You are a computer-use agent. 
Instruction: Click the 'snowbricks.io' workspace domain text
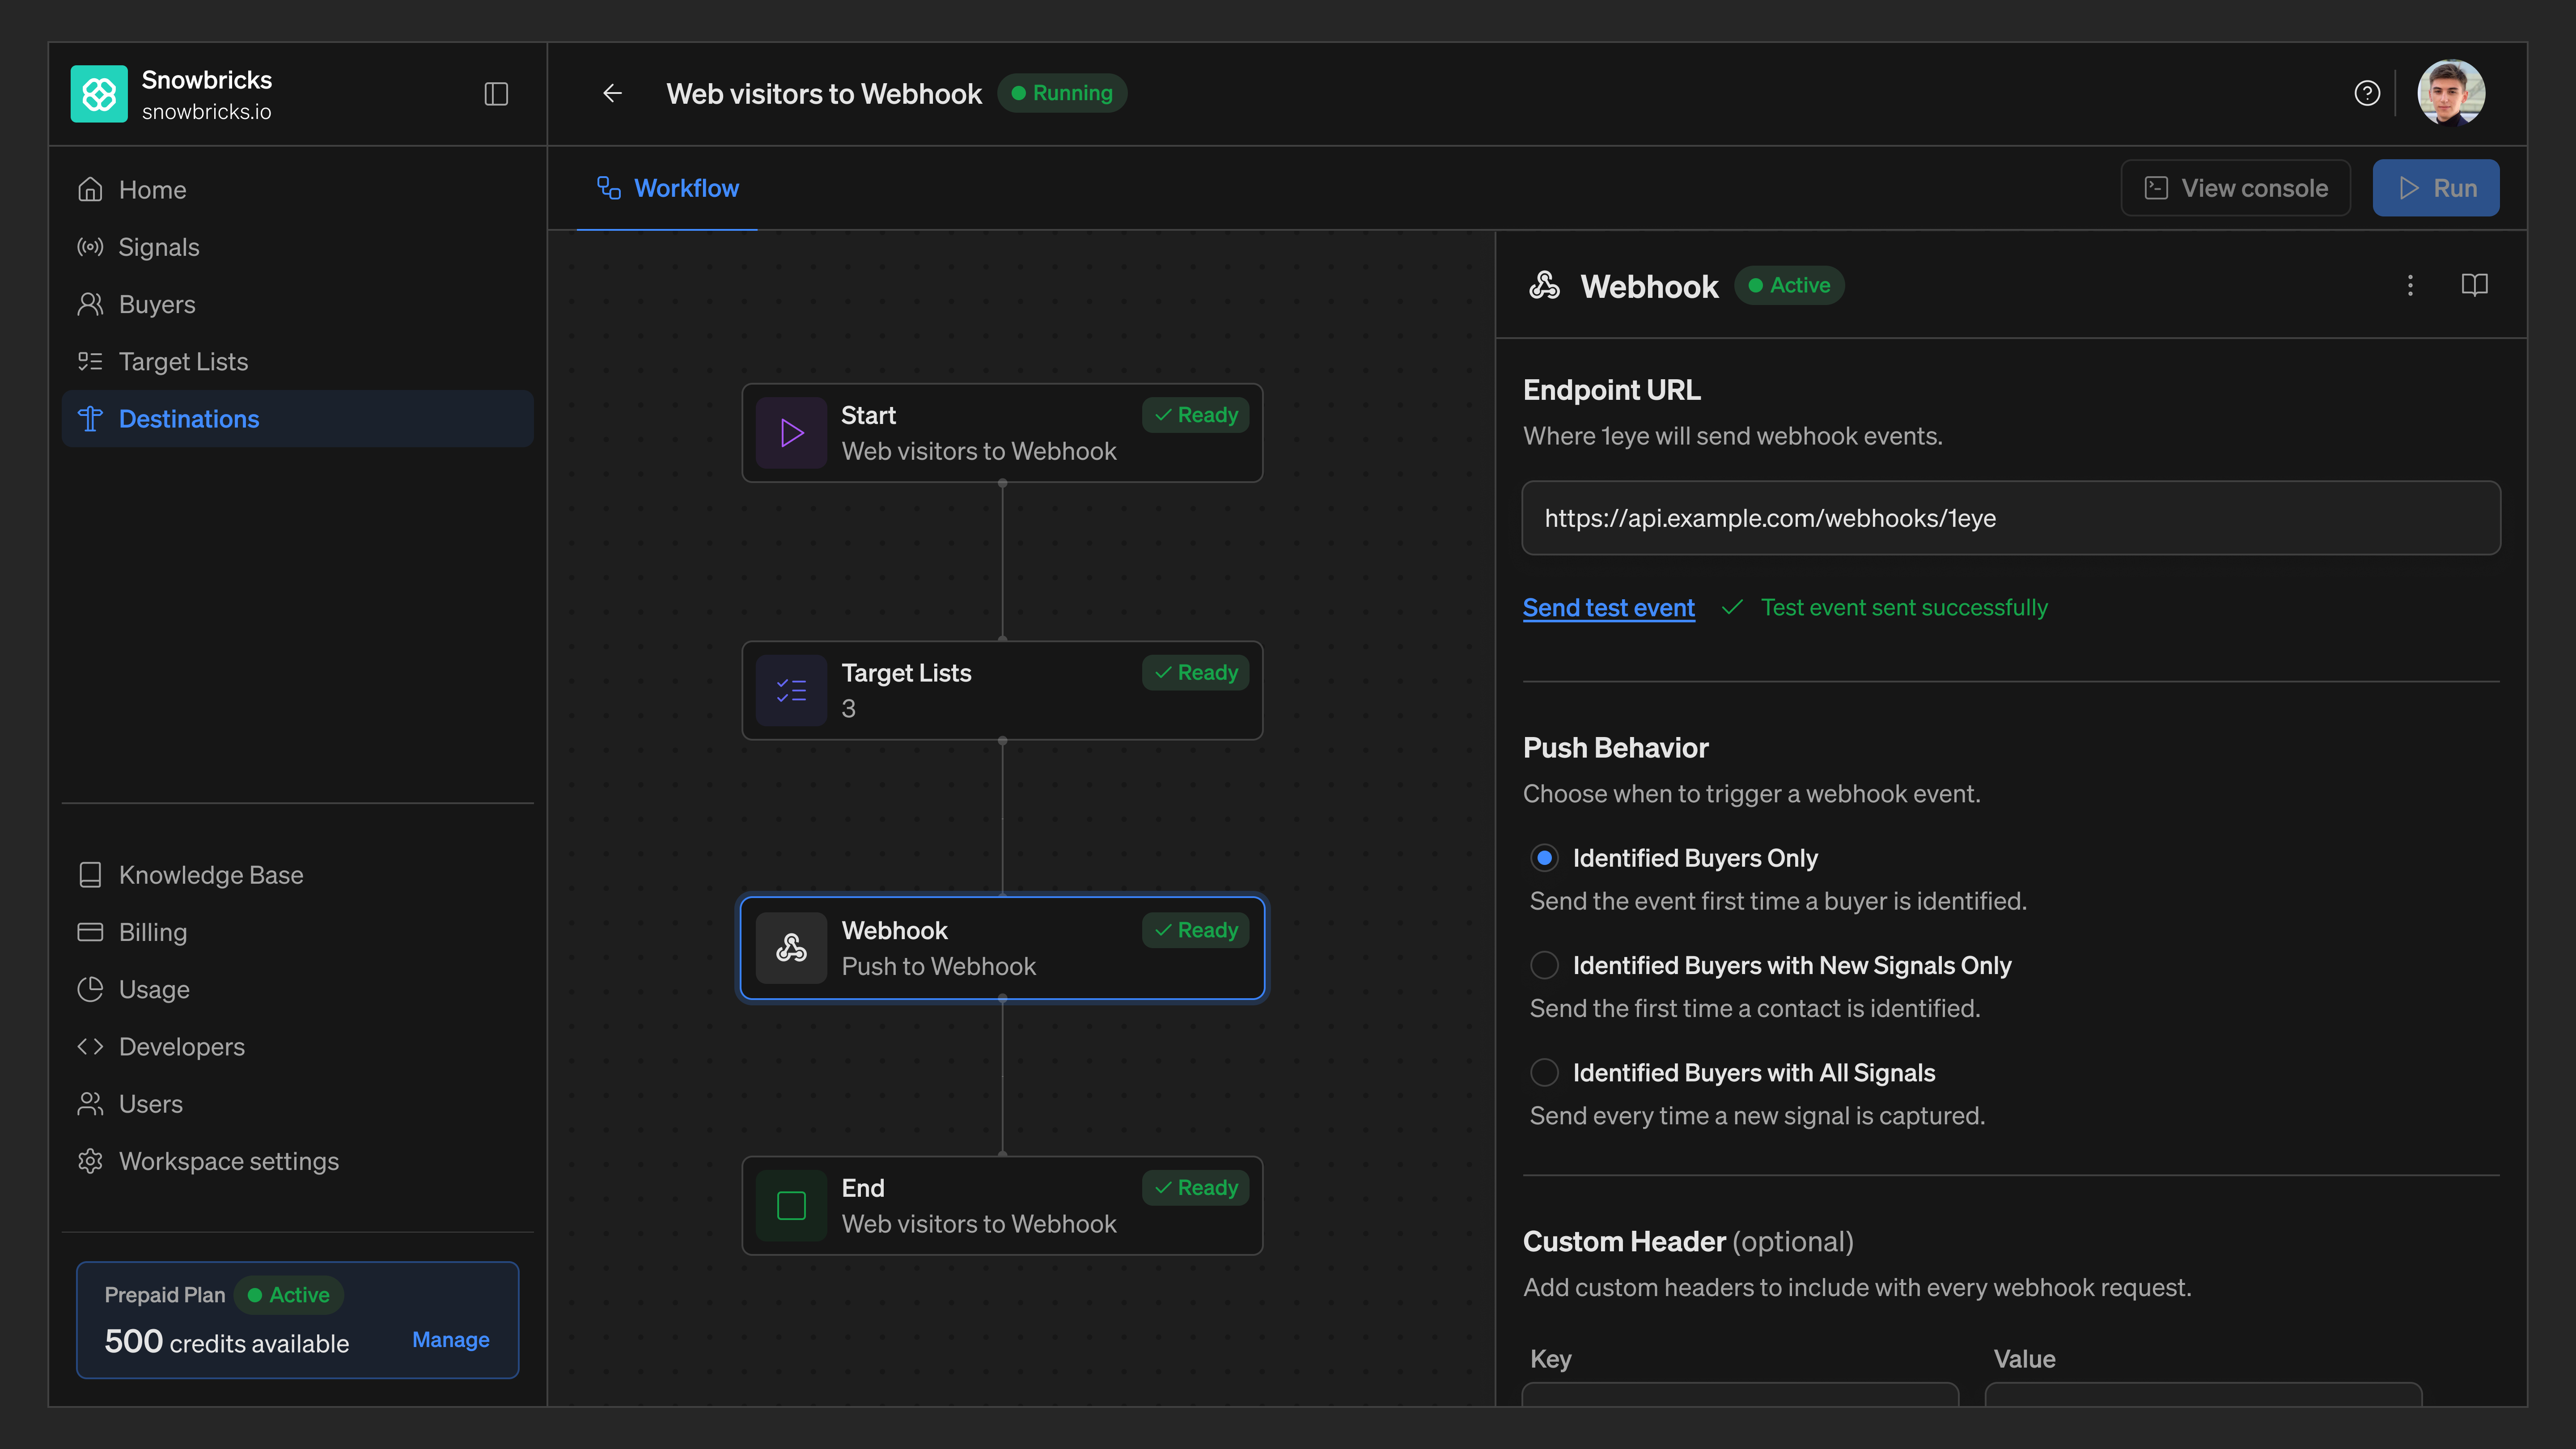coord(206,112)
